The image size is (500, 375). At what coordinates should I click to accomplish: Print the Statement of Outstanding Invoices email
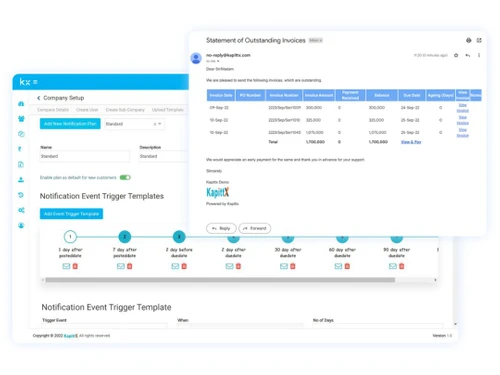tap(469, 40)
